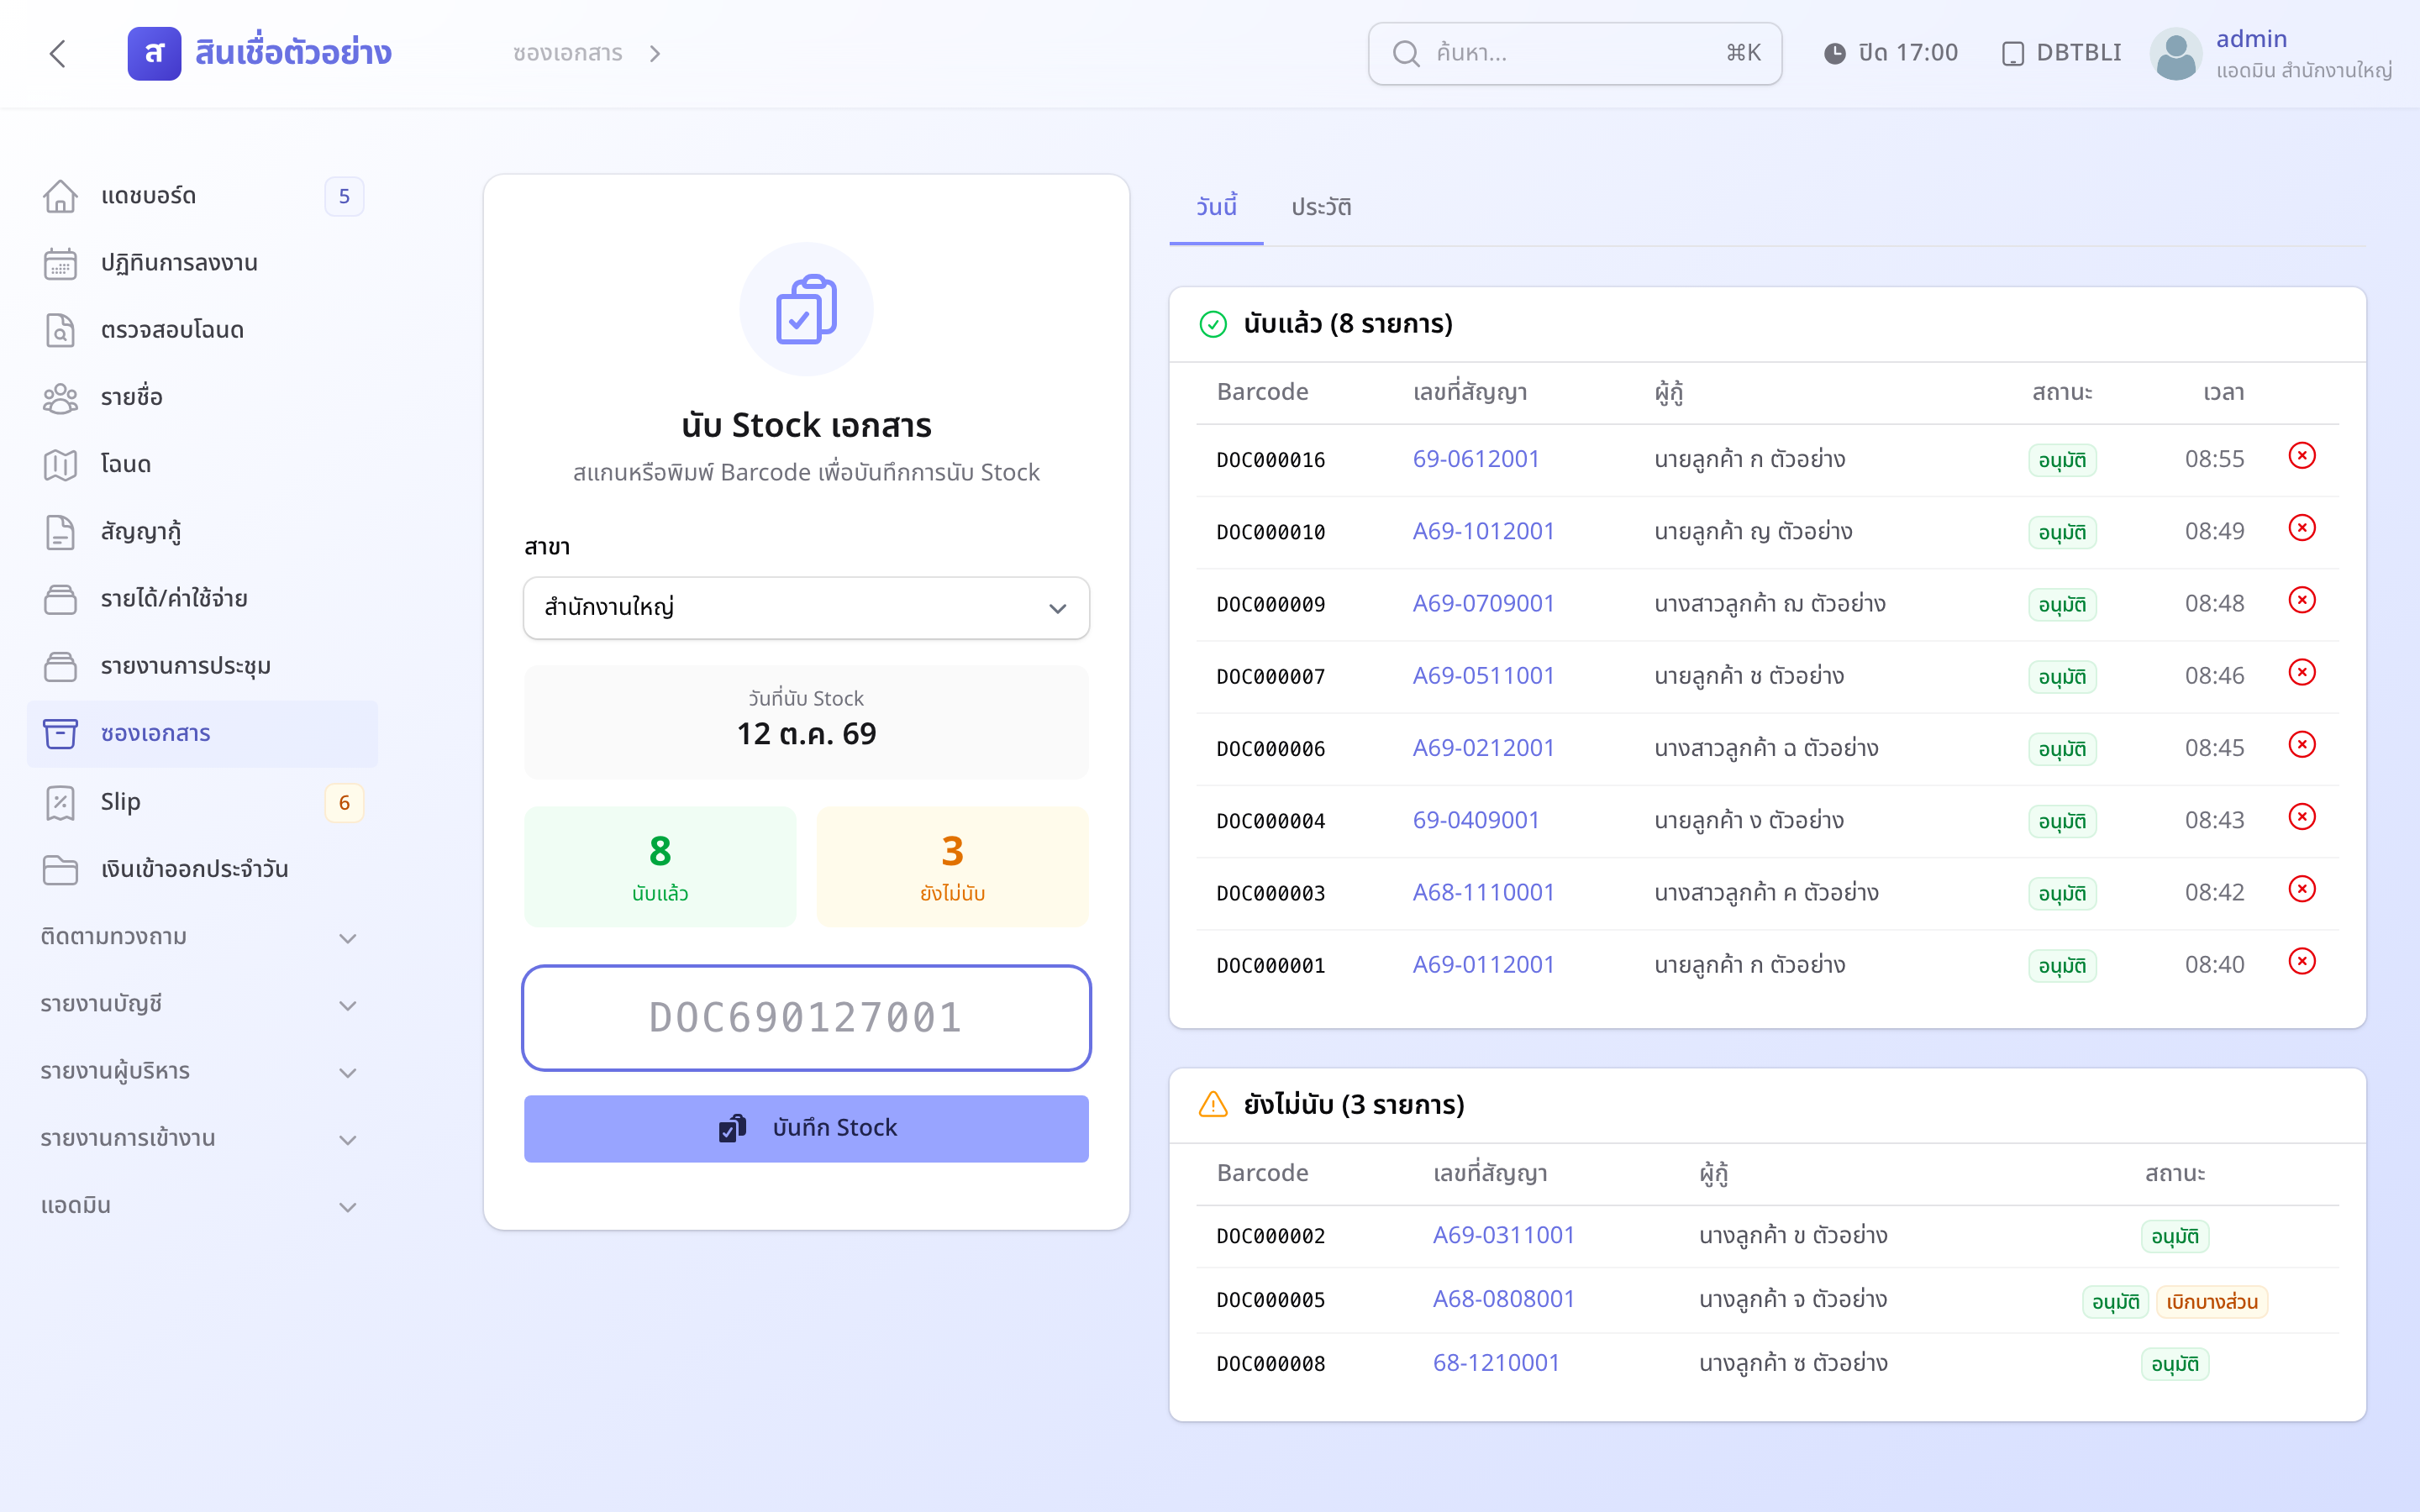Click the 3 ยังไม่นับ counter card
Viewport: 2420px width, 1512px height.
[x=952, y=866]
